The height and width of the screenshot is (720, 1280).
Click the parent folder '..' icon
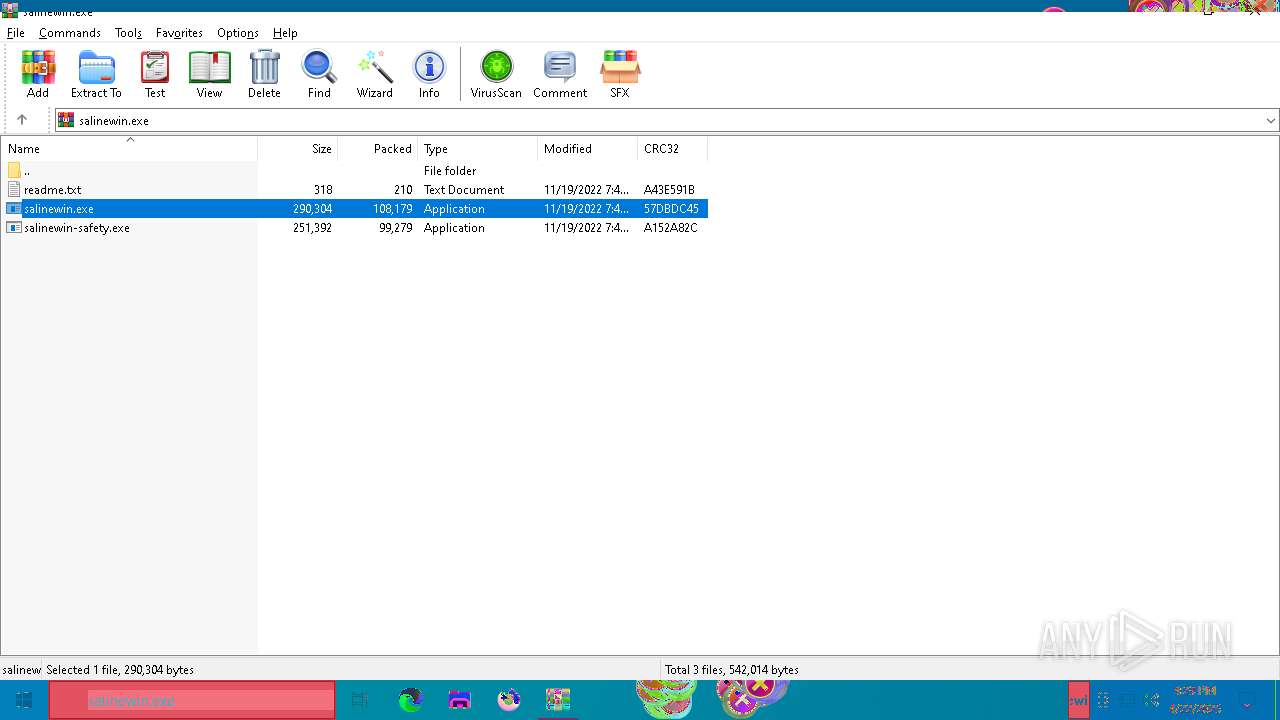coord(14,170)
